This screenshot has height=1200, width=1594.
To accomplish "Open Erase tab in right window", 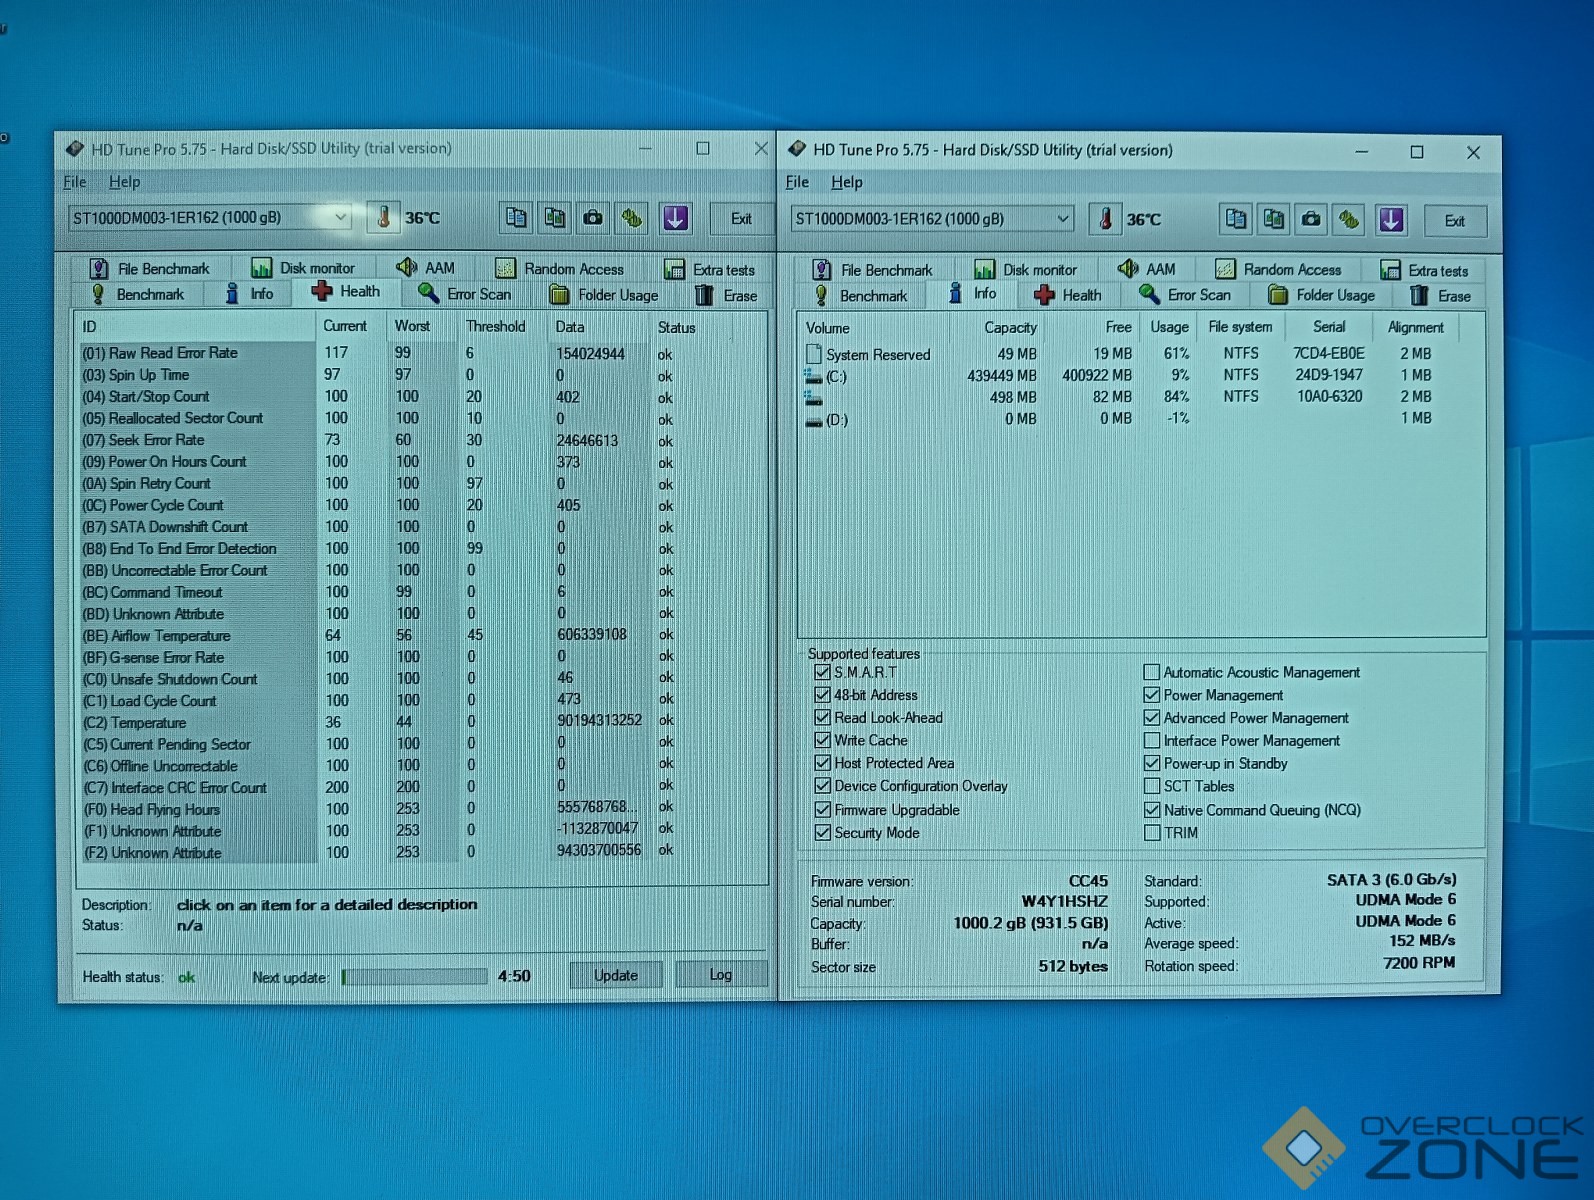I will [x=1441, y=296].
